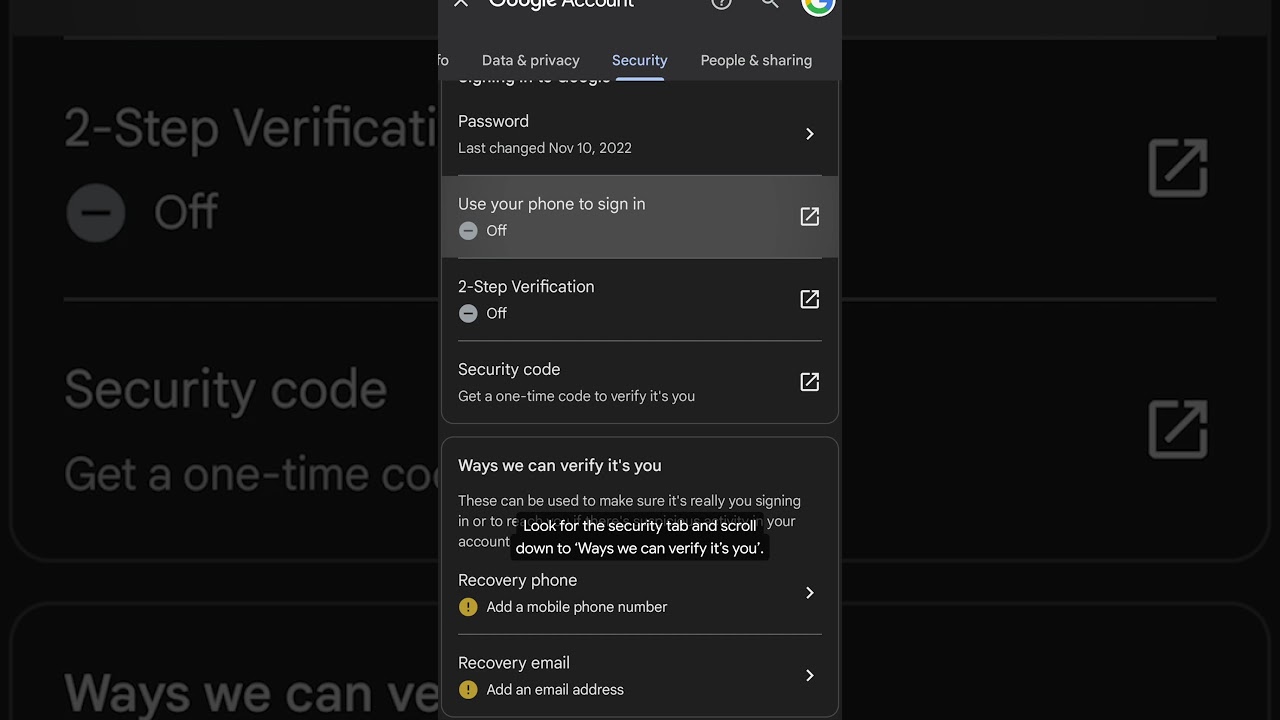Image resolution: width=1280 pixels, height=720 pixels.
Task: Open the Security code option
Action: click(x=509, y=370)
